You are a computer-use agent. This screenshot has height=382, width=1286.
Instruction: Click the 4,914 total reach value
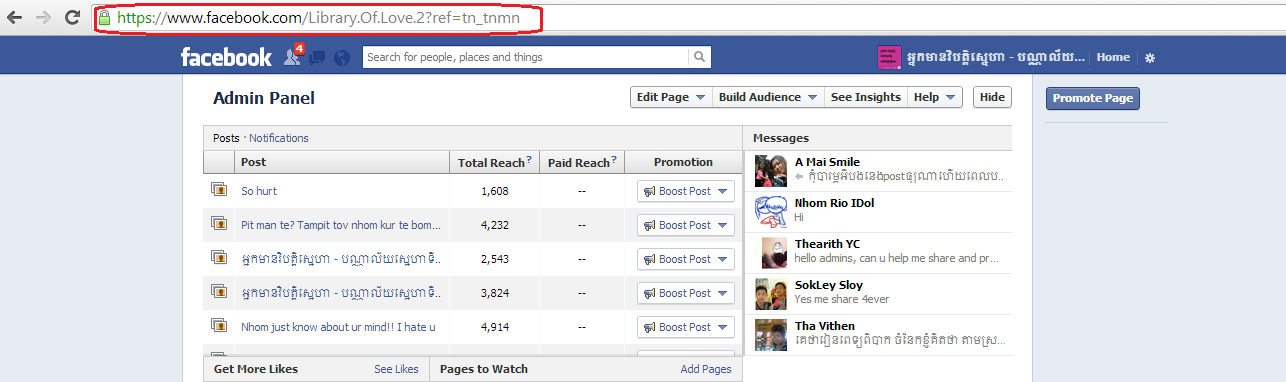point(495,327)
